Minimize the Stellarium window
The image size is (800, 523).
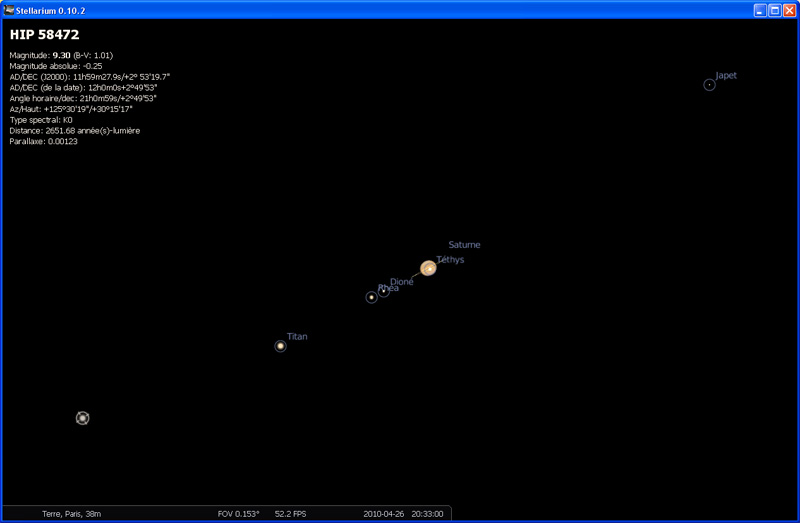pos(760,10)
